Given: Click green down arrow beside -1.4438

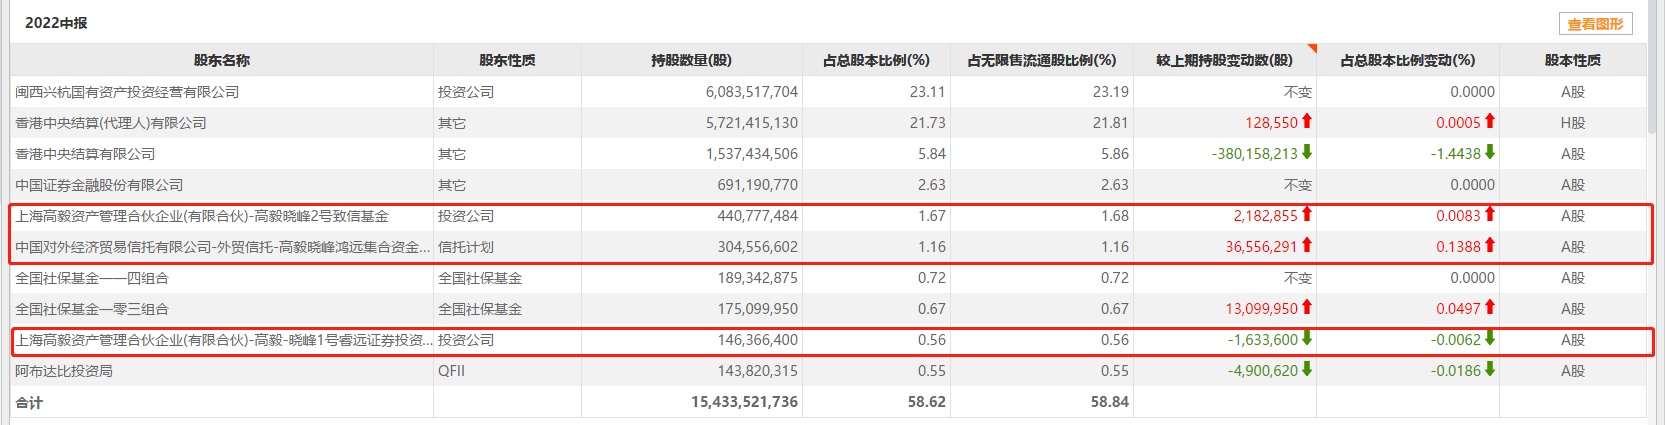Looking at the screenshot, I should point(1489,152).
